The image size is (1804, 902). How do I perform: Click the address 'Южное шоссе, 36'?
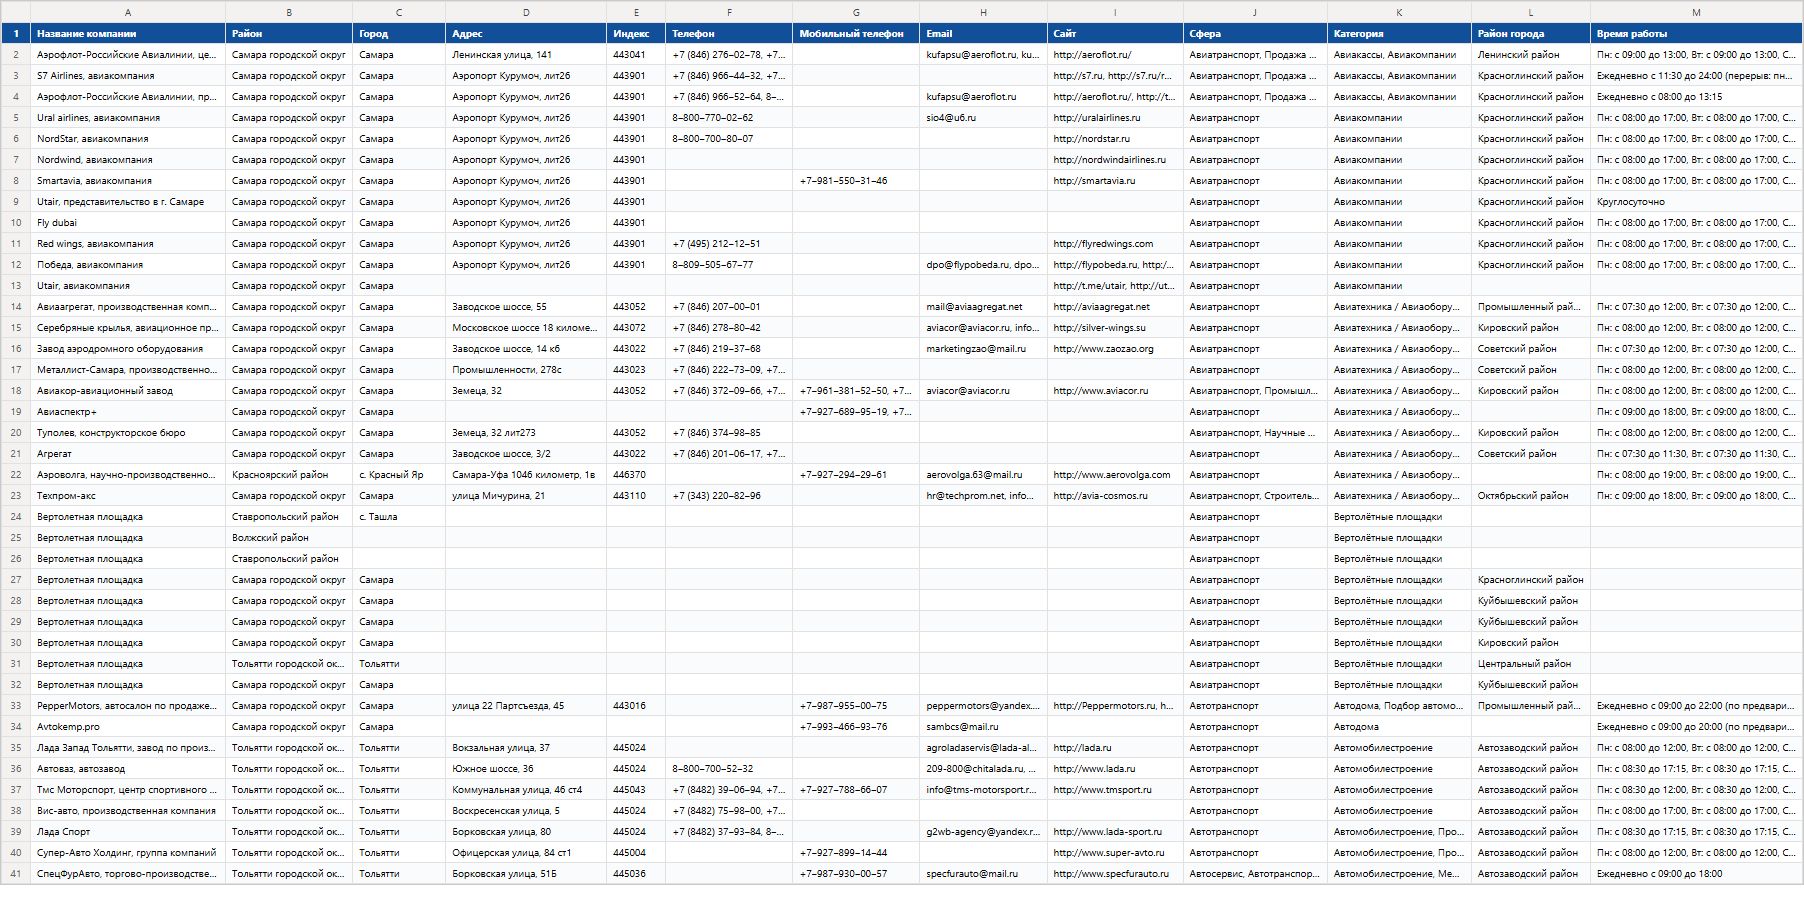[526, 769]
